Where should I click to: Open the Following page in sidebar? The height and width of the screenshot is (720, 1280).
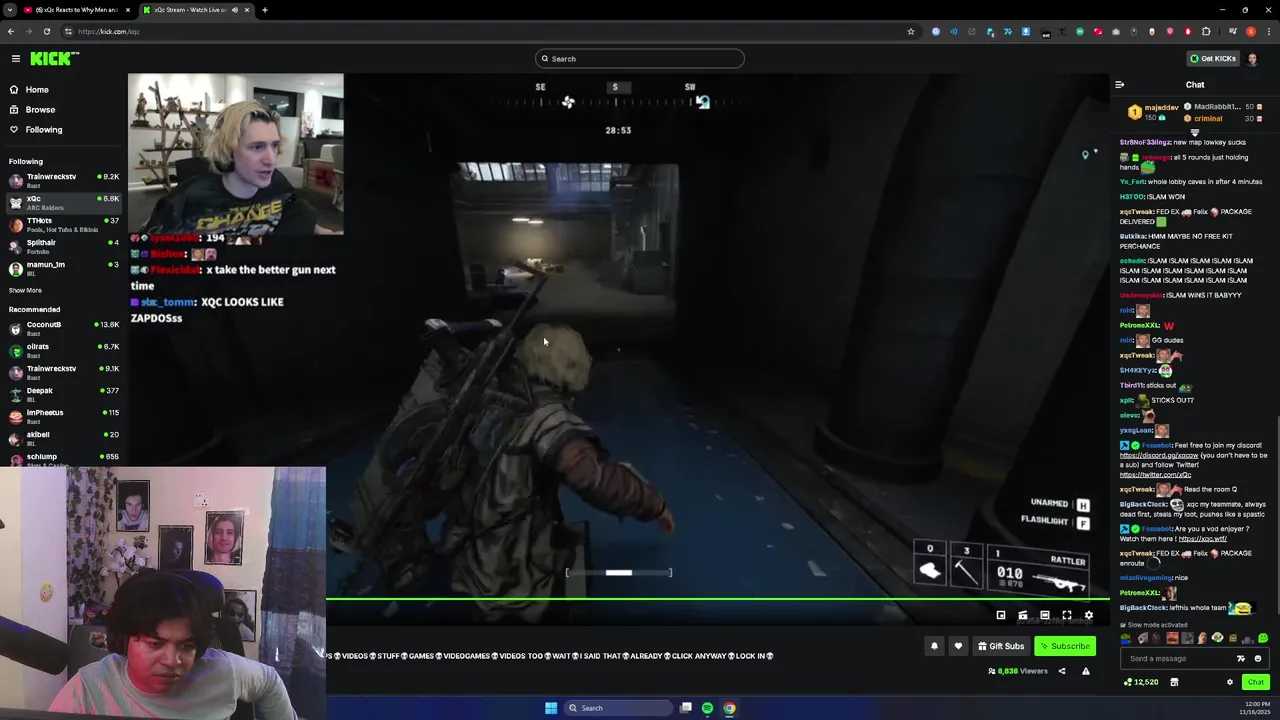pos(43,130)
